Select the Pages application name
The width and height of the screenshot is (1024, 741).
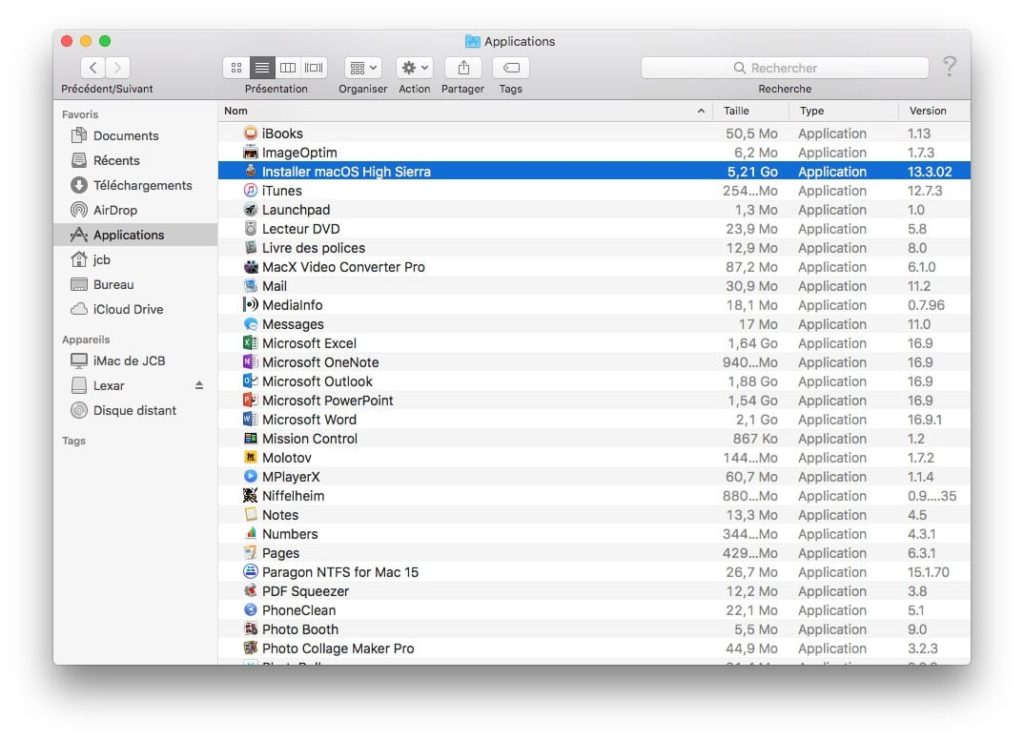281,554
